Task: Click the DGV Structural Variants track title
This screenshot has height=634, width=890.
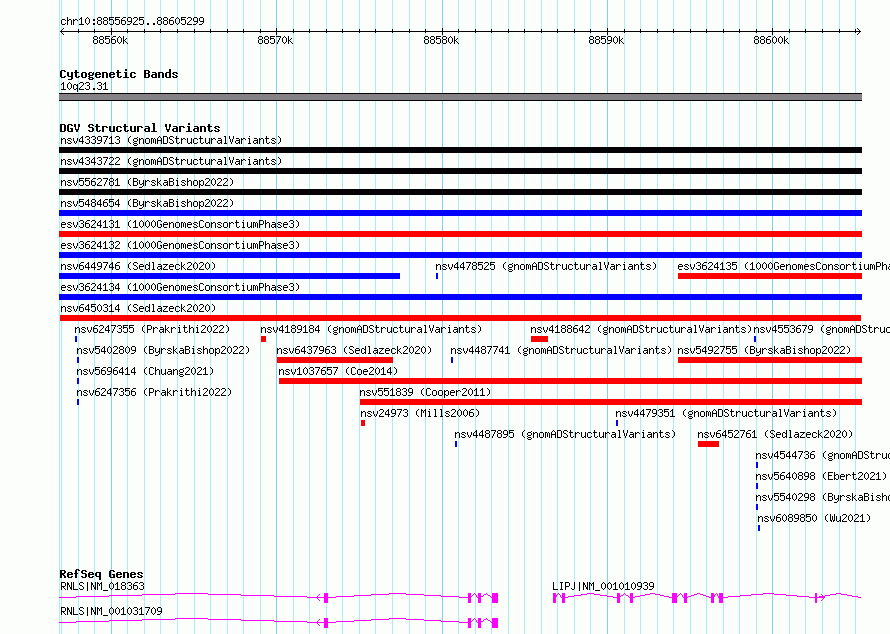Action: (140, 128)
